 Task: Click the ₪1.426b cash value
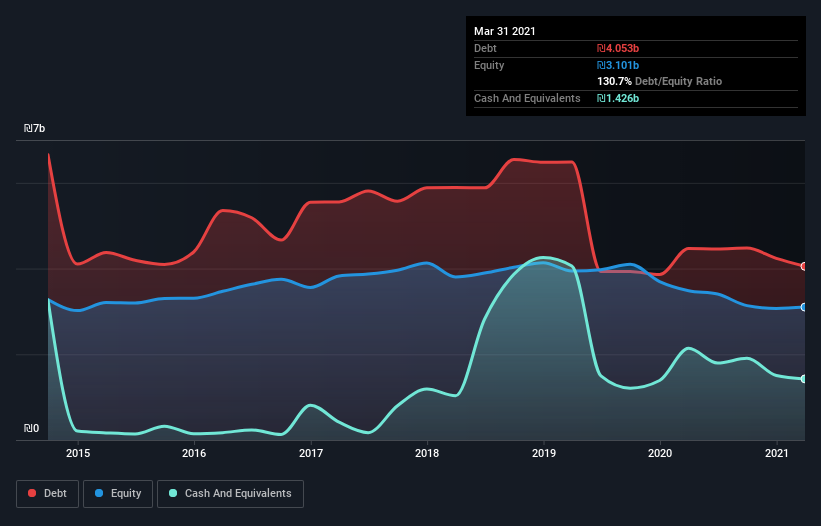[x=618, y=98]
